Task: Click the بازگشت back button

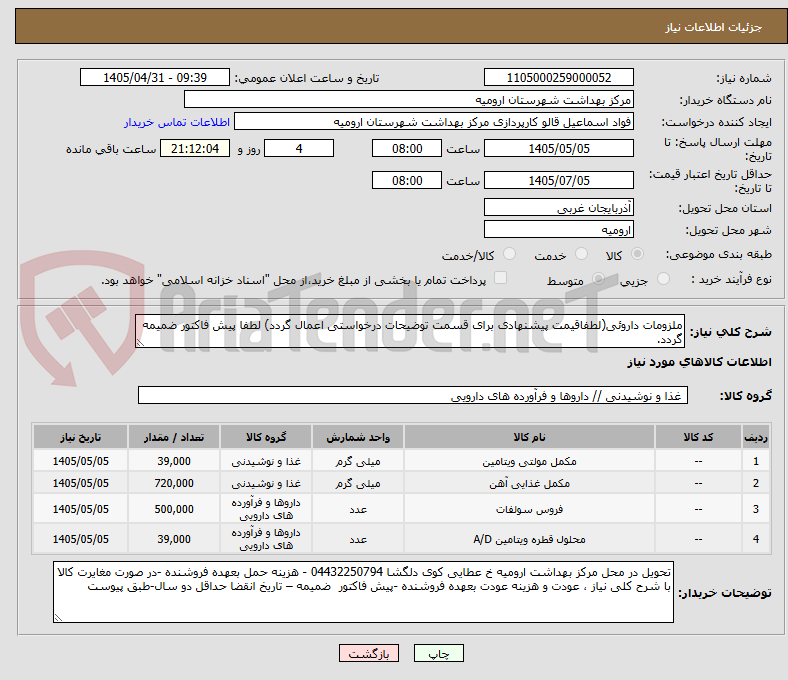Action: [x=369, y=653]
